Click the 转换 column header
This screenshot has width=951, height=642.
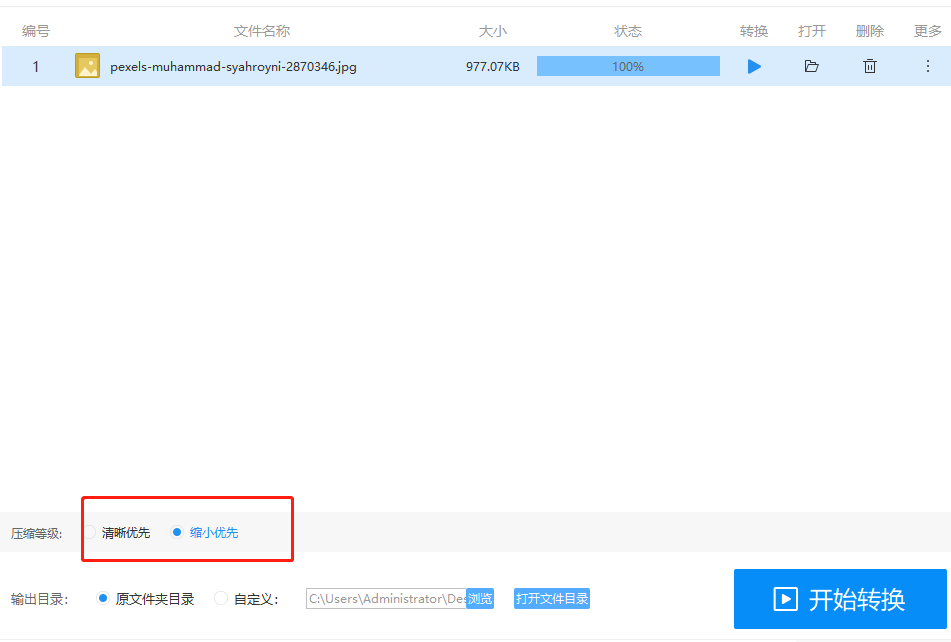pyautogui.click(x=754, y=31)
